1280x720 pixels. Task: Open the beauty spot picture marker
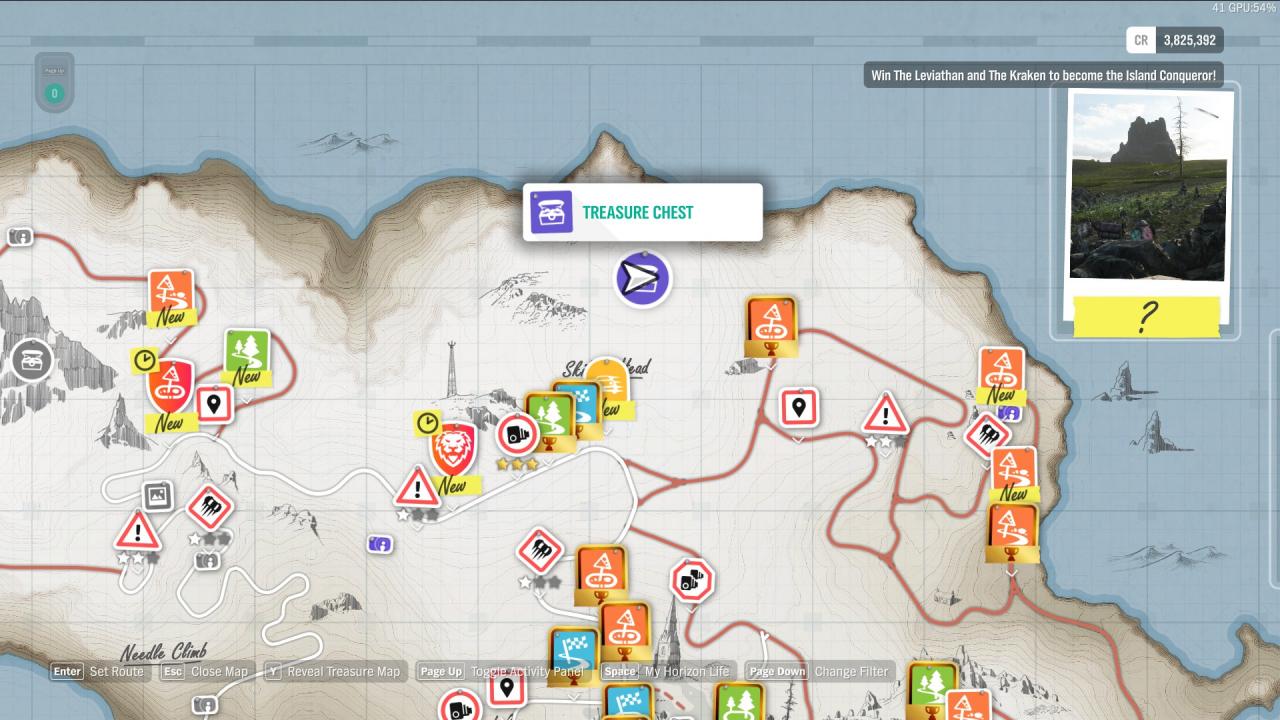click(x=156, y=496)
